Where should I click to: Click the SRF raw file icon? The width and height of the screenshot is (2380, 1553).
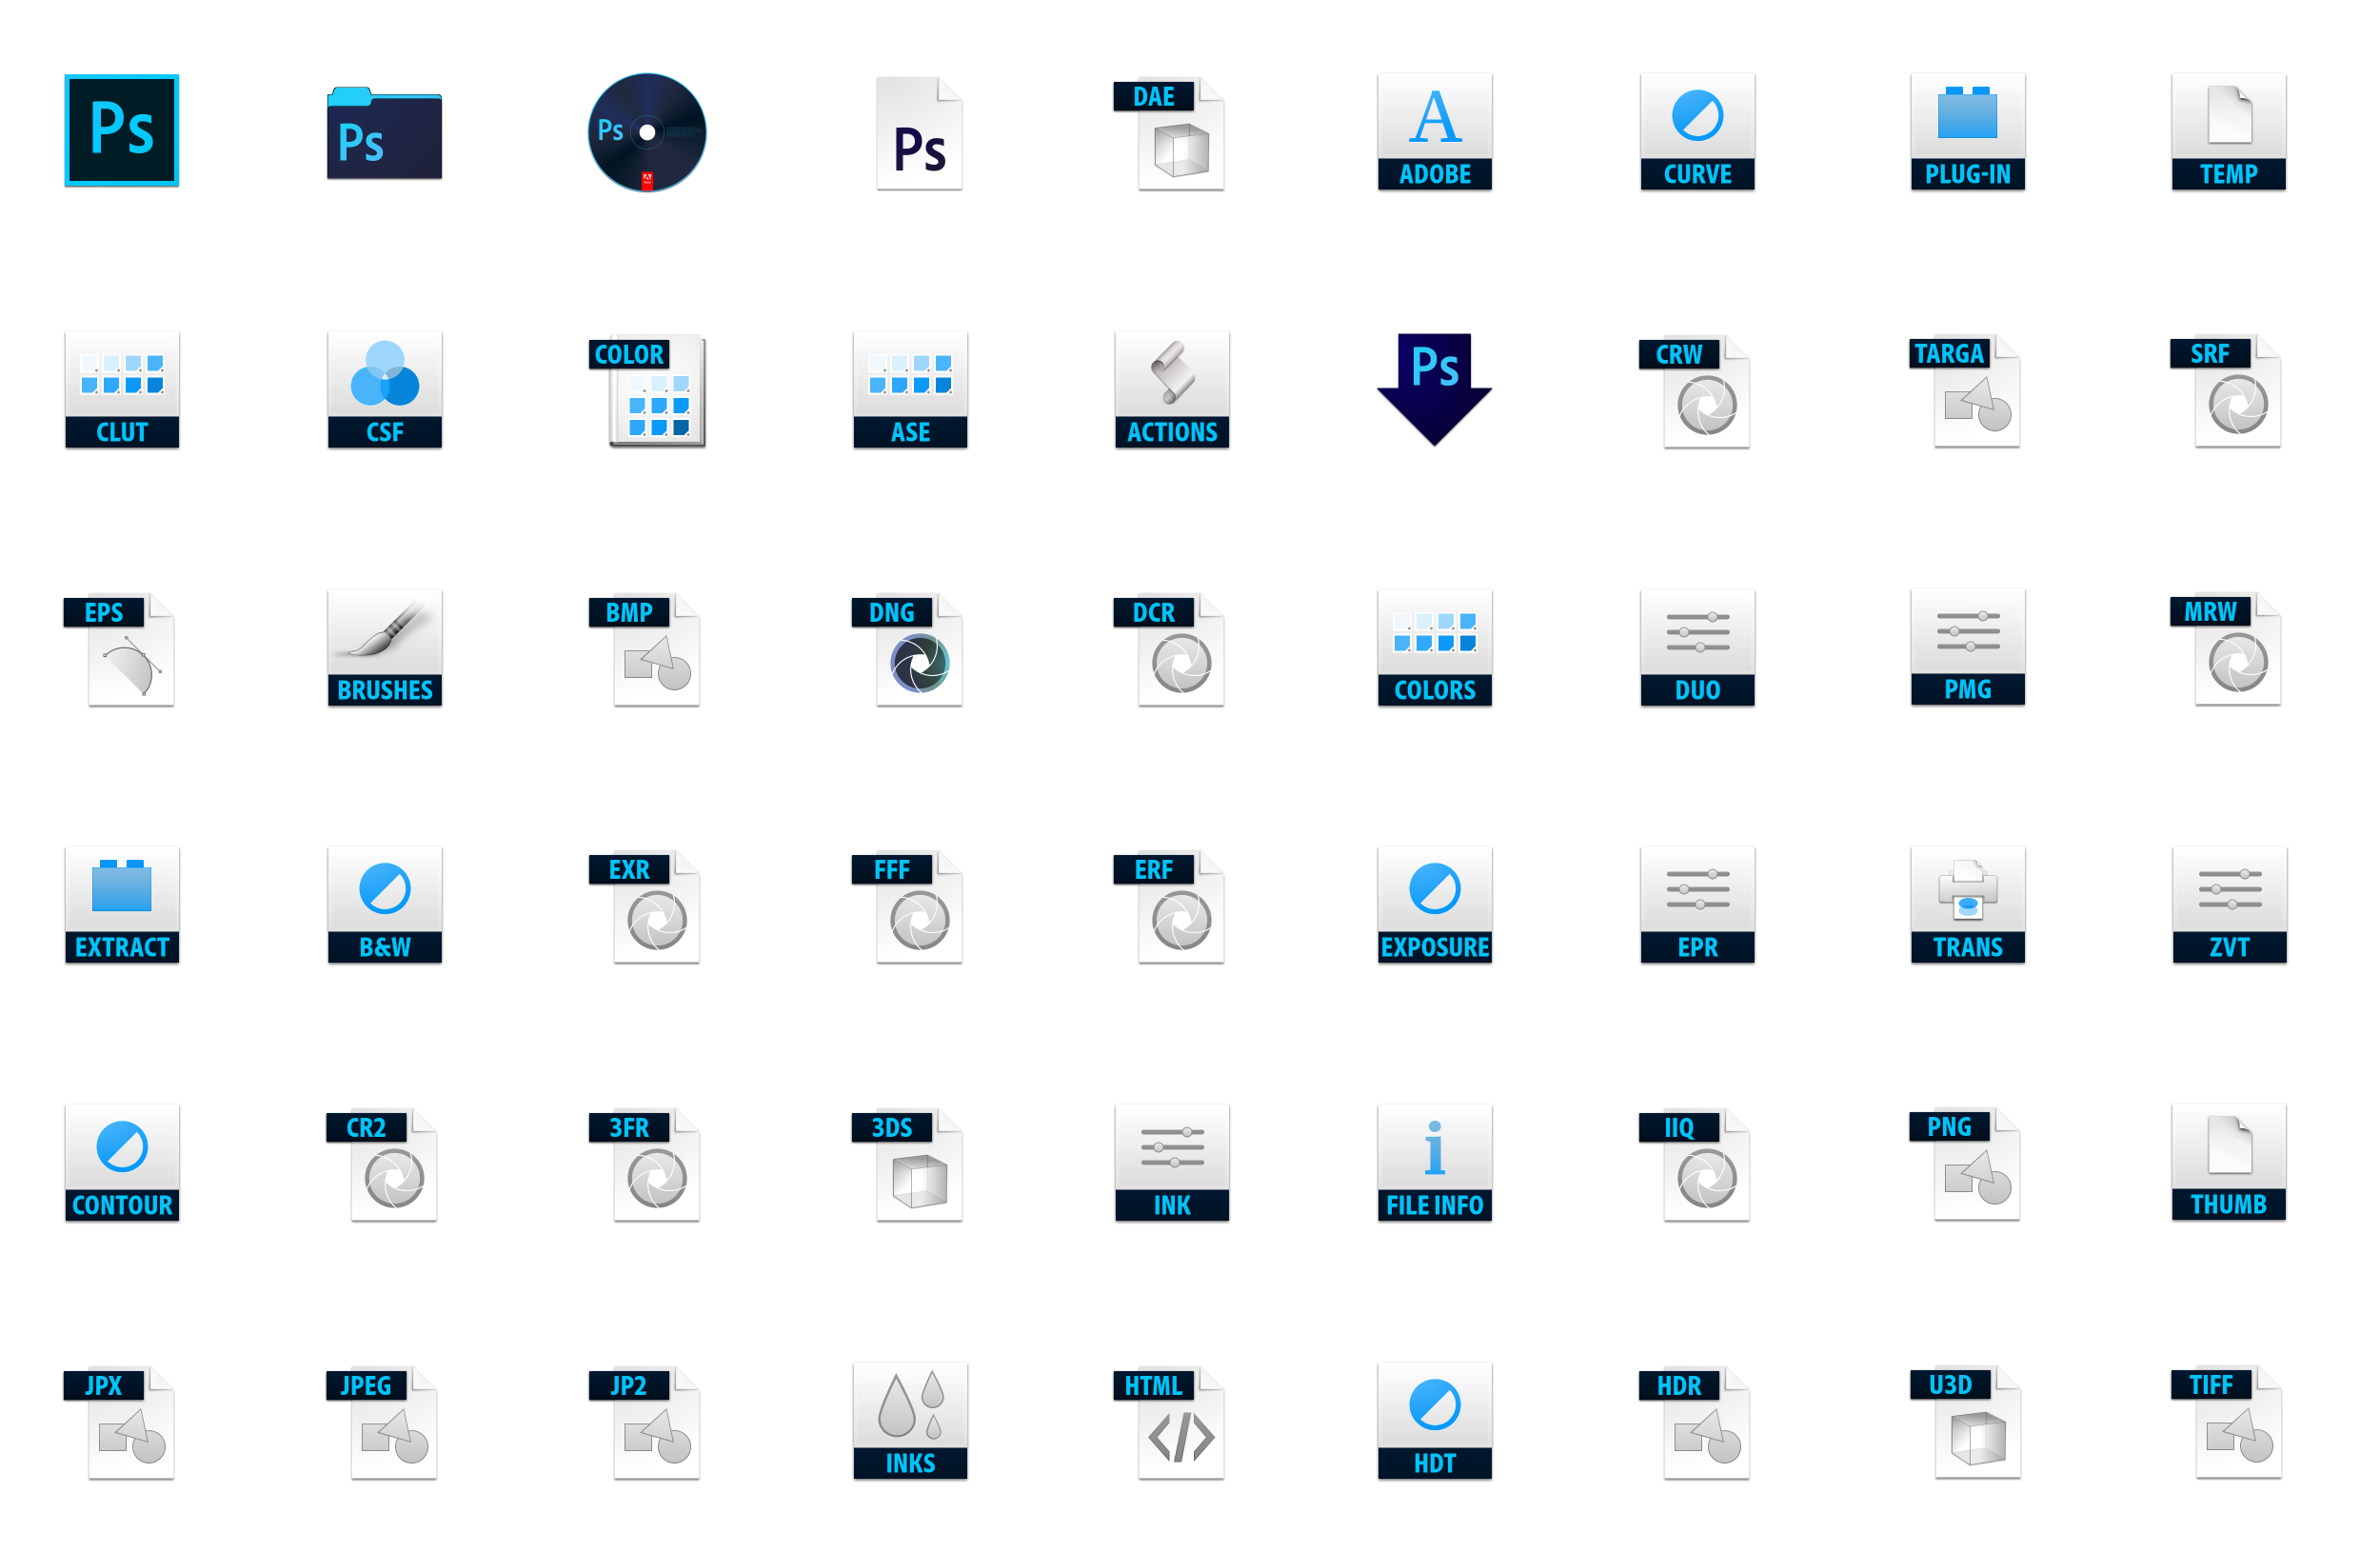pyautogui.click(x=2226, y=391)
